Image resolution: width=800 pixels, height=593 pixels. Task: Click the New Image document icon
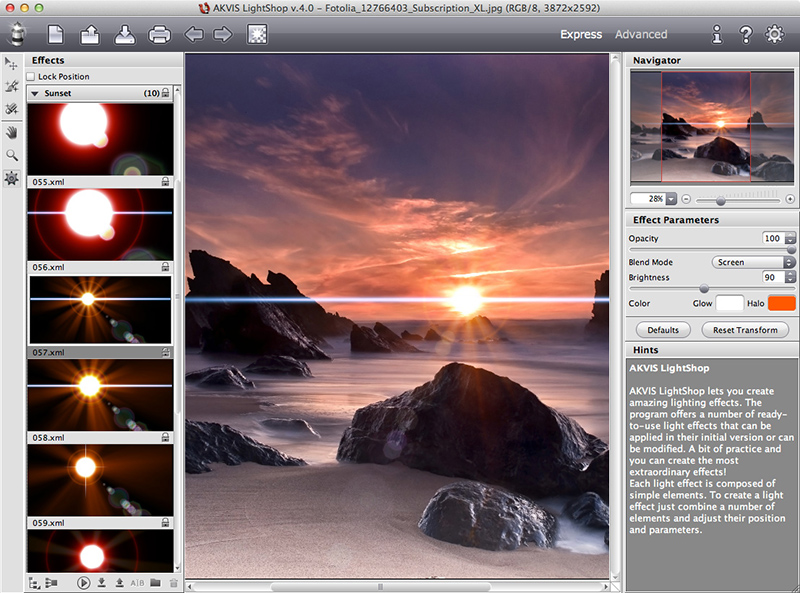coord(56,35)
